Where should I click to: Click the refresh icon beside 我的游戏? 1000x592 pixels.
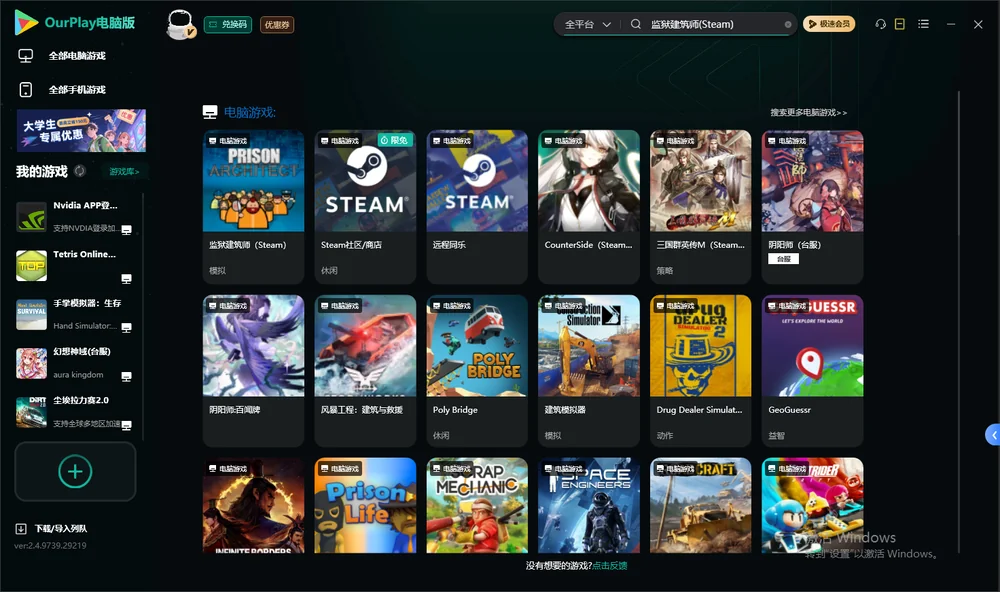tap(80, 171)
